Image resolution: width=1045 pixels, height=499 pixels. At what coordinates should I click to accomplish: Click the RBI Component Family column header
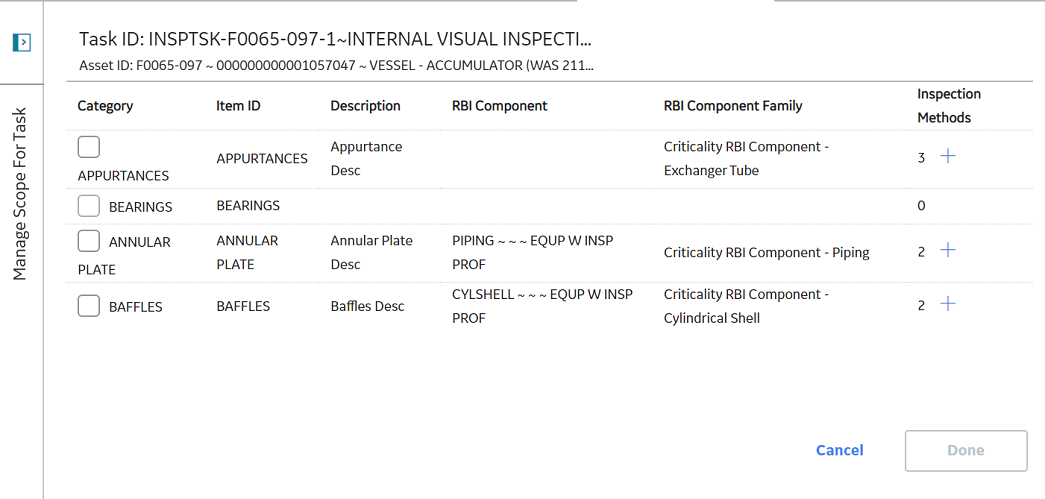tap(733, 106)
